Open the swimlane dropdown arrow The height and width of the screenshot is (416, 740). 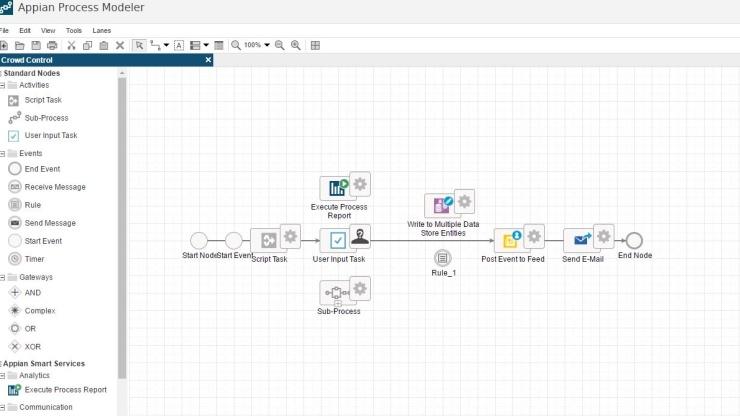206,45
